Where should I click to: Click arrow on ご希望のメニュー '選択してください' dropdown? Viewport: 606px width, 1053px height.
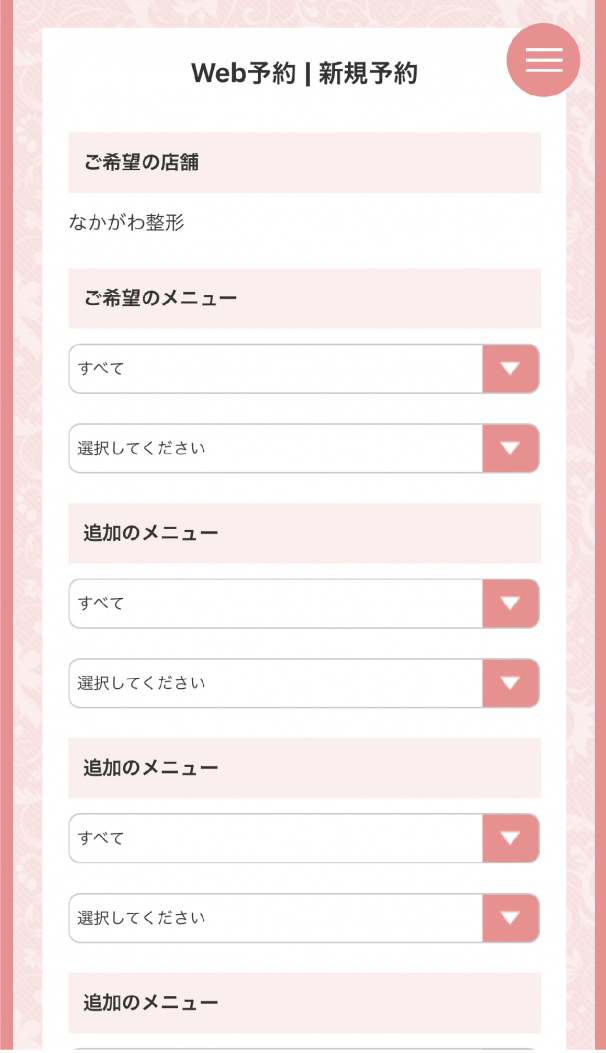[510, 448]
